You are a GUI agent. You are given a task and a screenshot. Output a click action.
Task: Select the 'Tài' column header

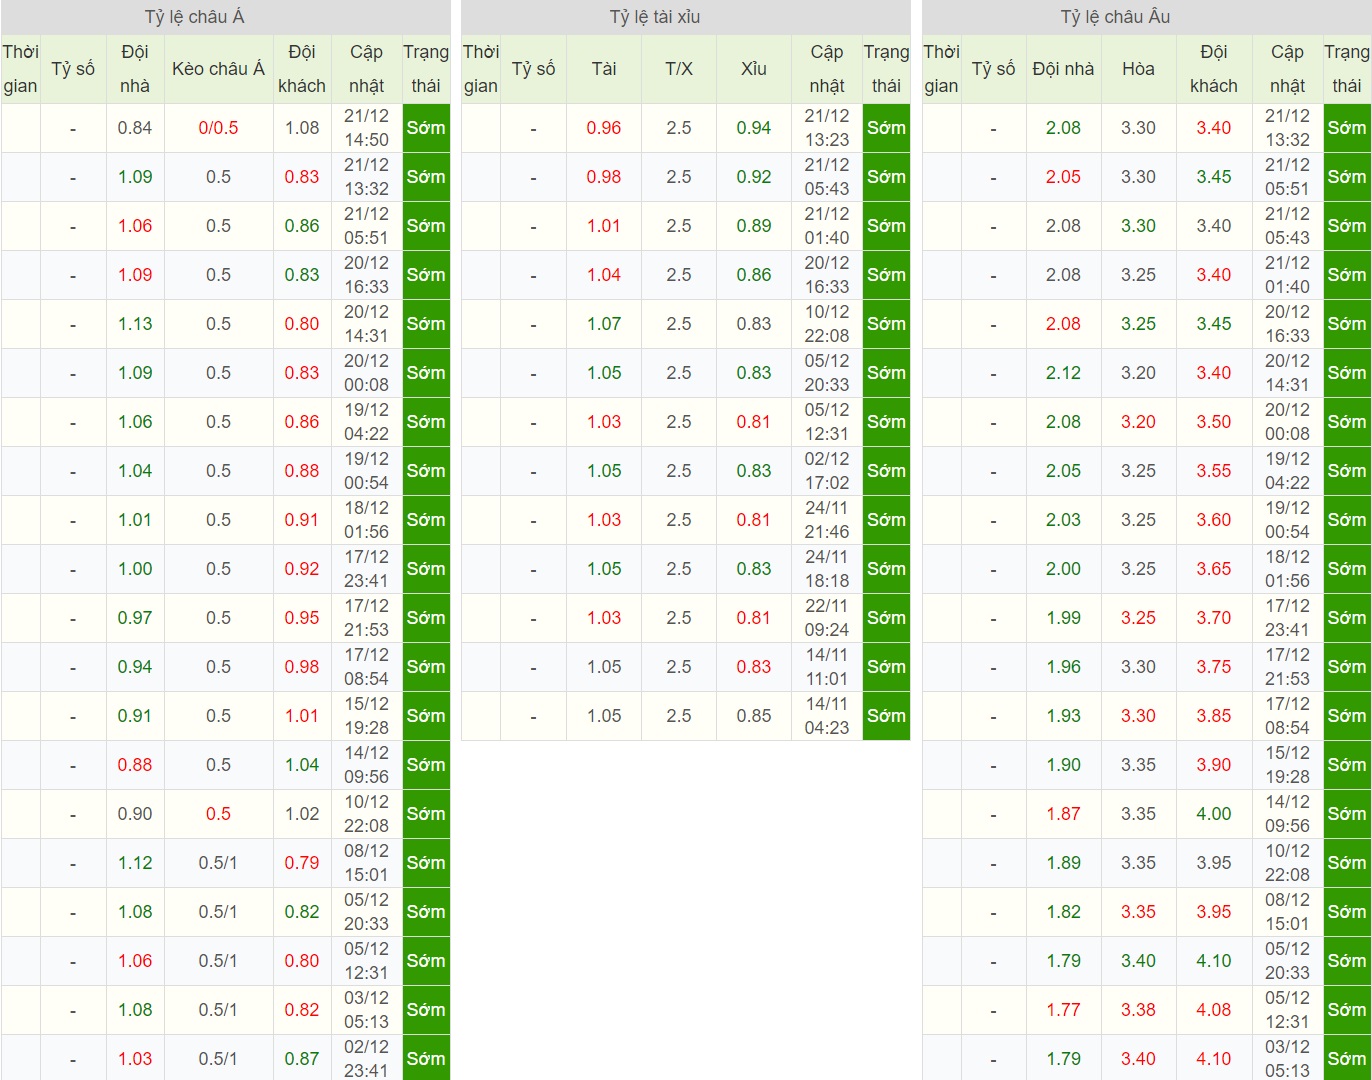(604, 69)
